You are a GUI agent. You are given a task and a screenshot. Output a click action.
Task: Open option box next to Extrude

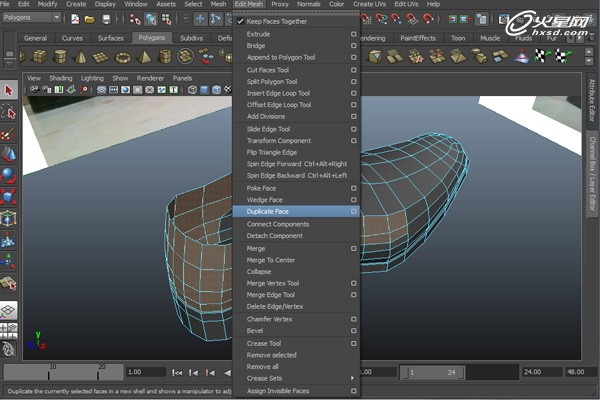pos(353,34)
